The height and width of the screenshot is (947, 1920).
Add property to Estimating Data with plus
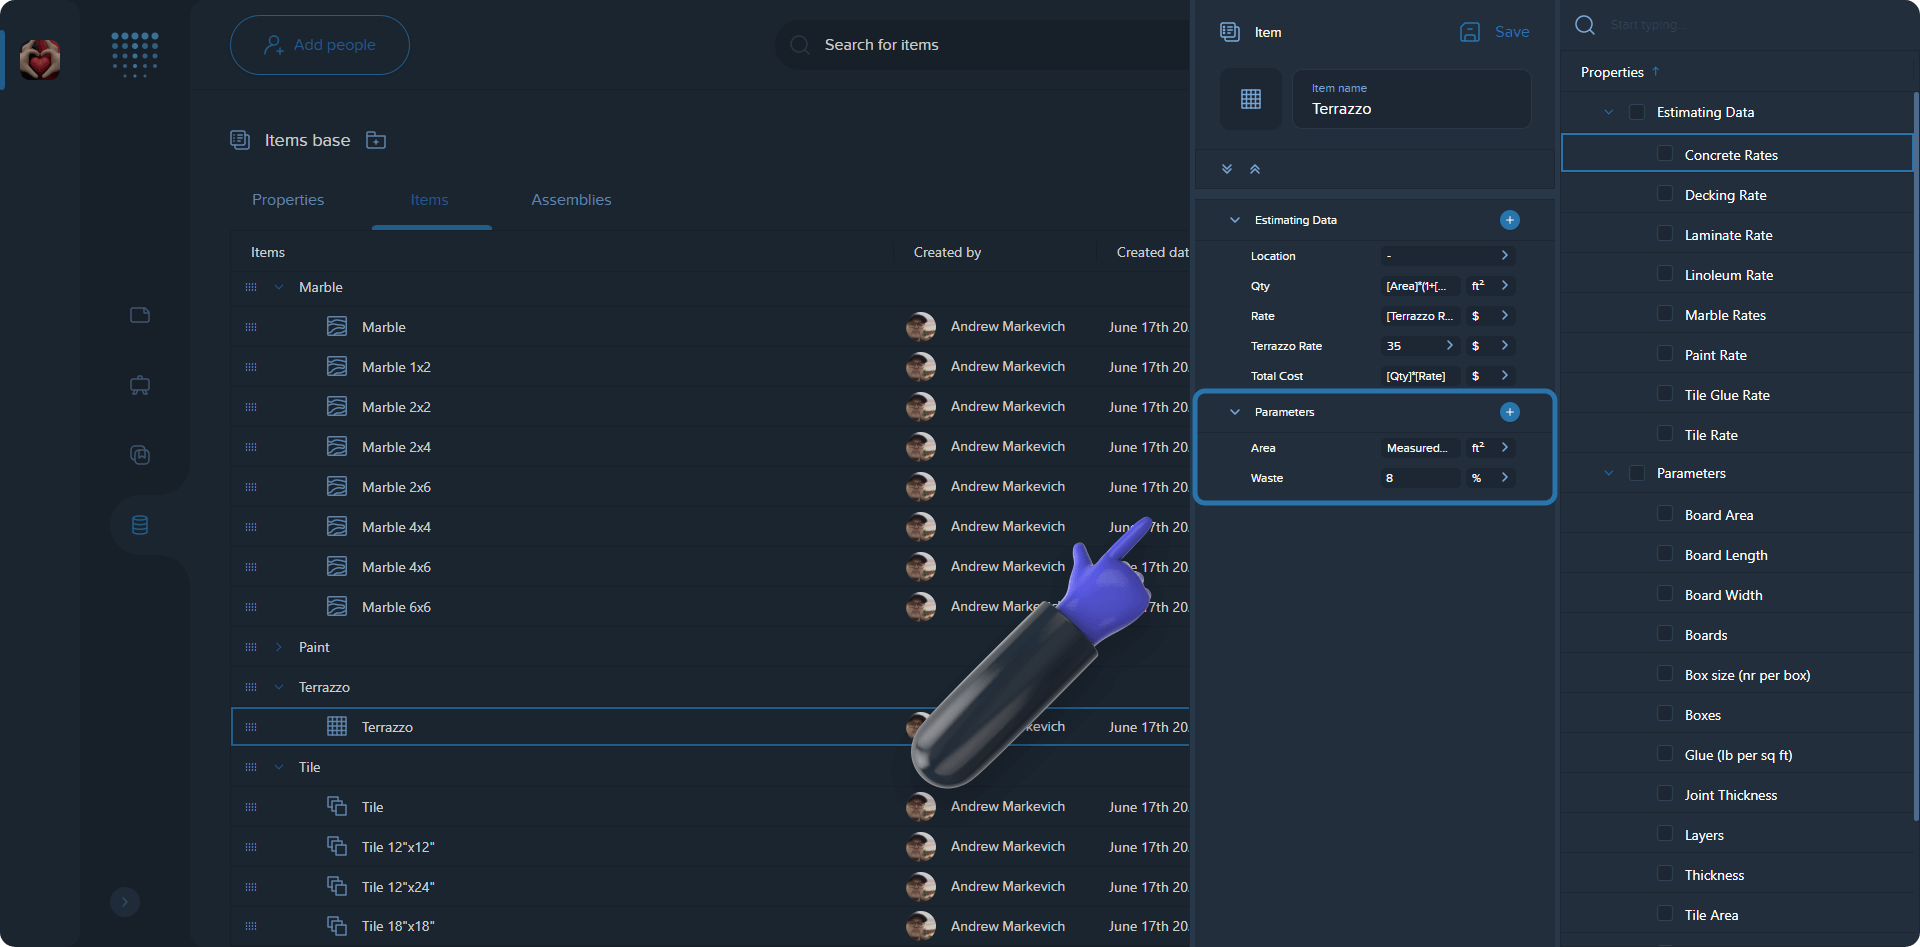(x=1510, y=220)
